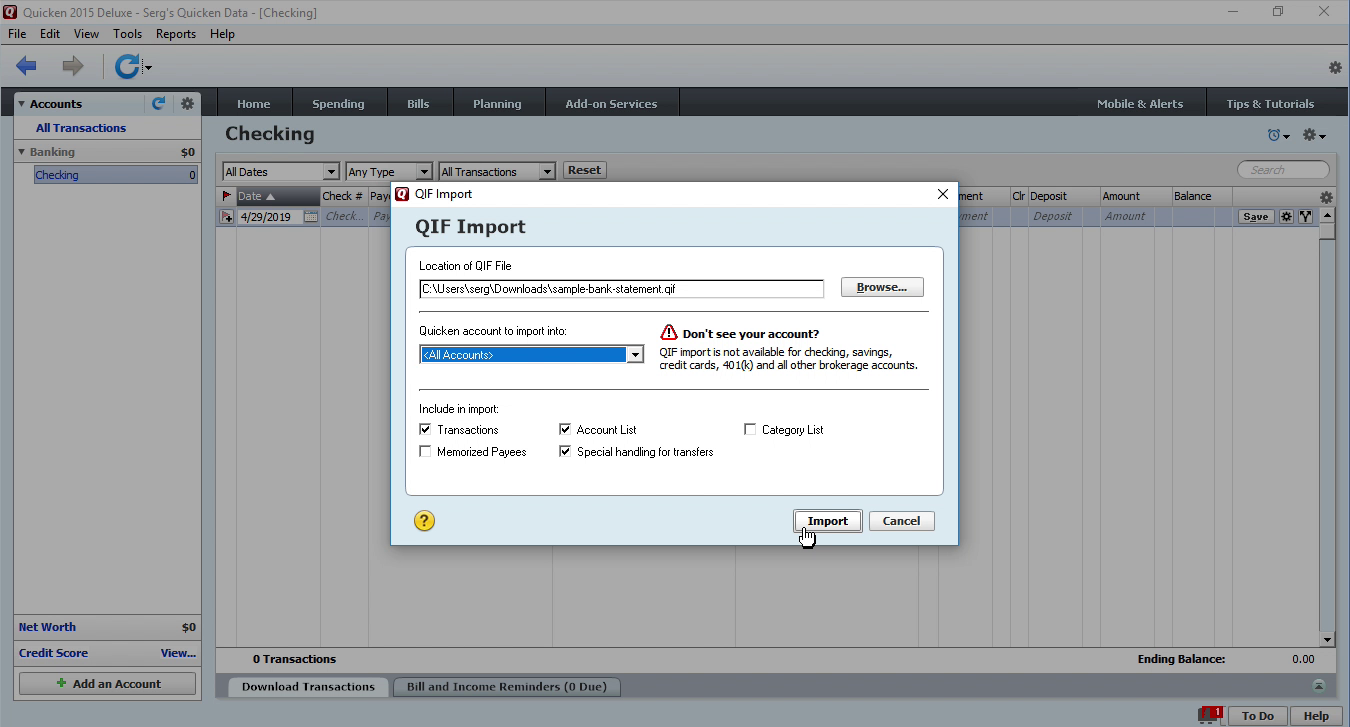1350x727 pixels.
Task: Open alerts icon with red badge
Action: click(1211, 714)
